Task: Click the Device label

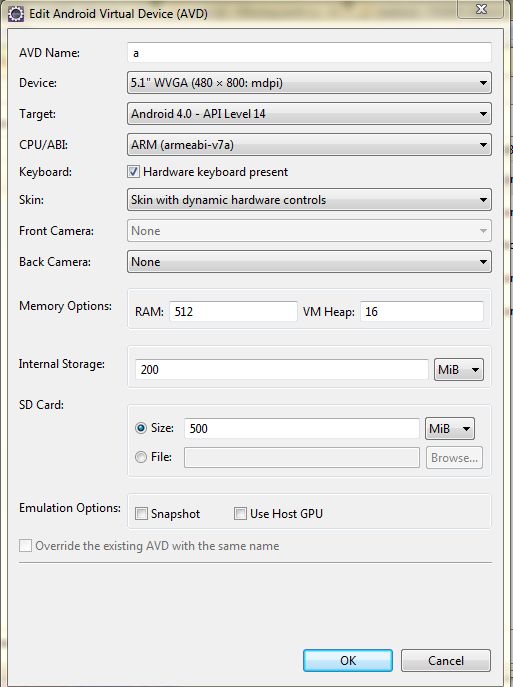Action: pos(38,83)
